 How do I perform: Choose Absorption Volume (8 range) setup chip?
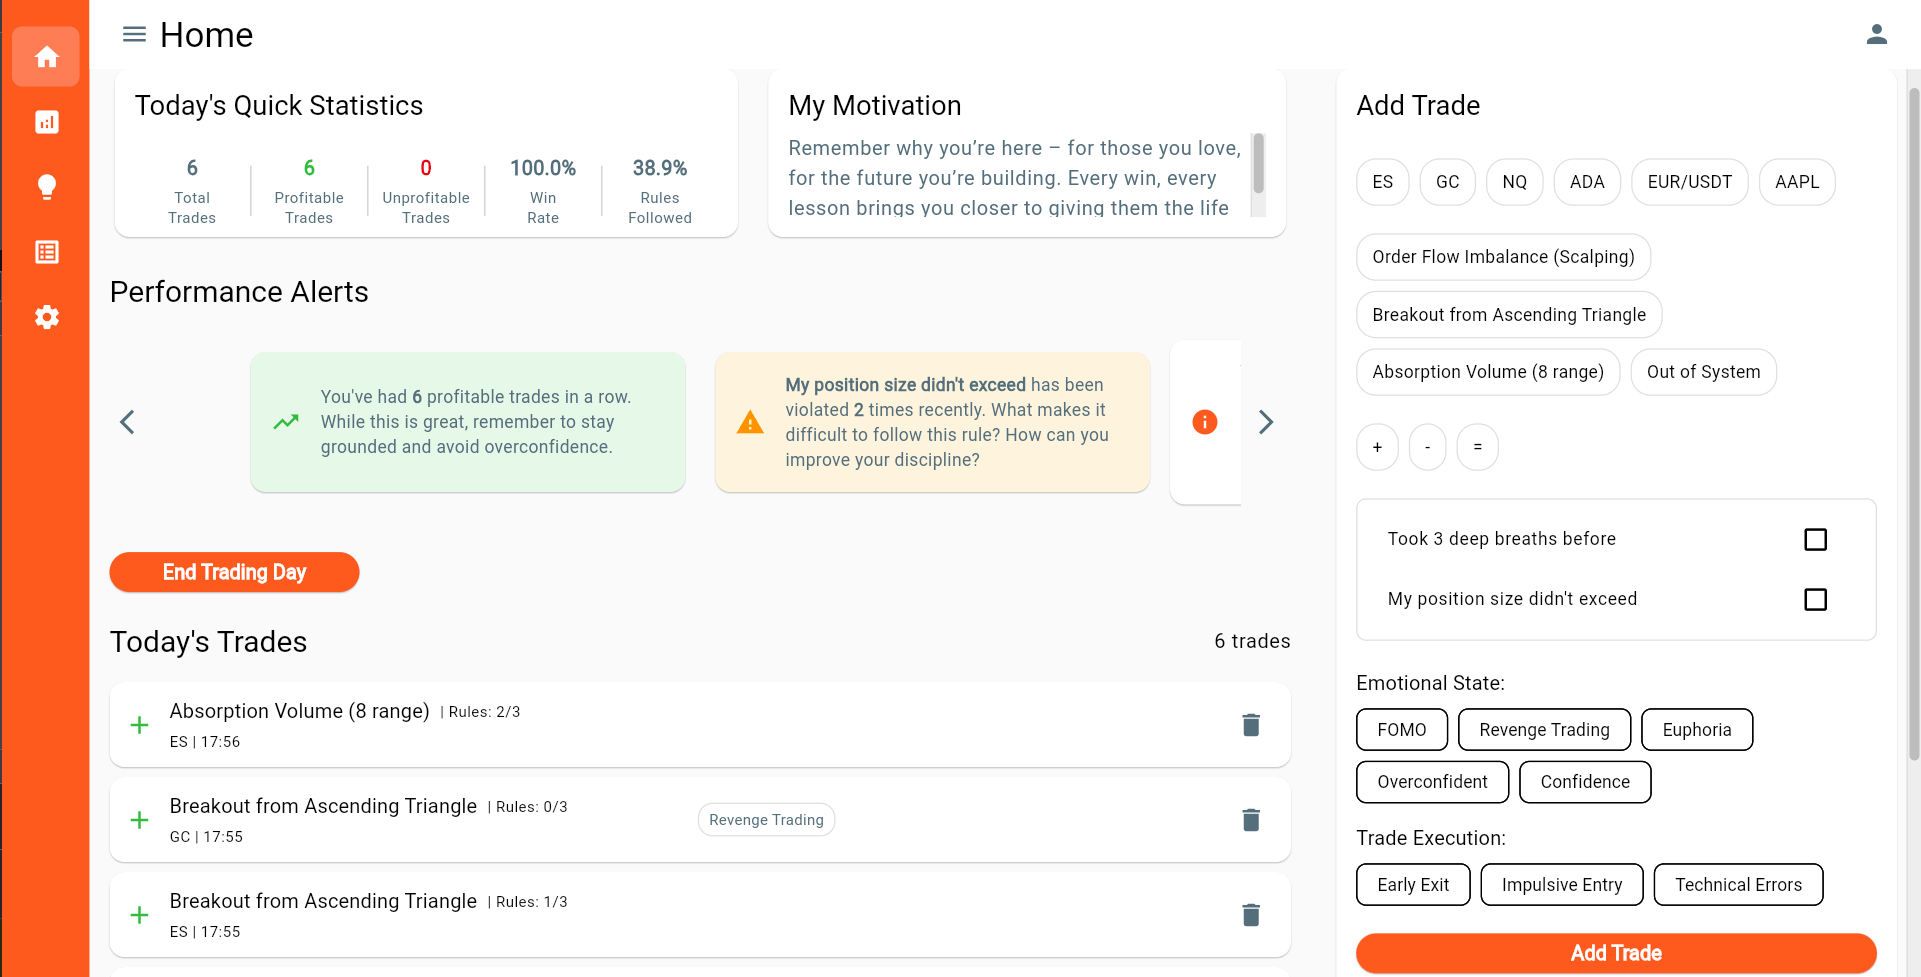[1488, 372]
